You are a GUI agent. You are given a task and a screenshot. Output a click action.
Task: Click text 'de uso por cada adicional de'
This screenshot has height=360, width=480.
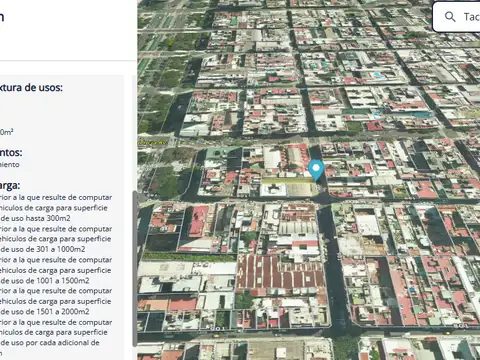pyautogui.click(x=50, y=343)
